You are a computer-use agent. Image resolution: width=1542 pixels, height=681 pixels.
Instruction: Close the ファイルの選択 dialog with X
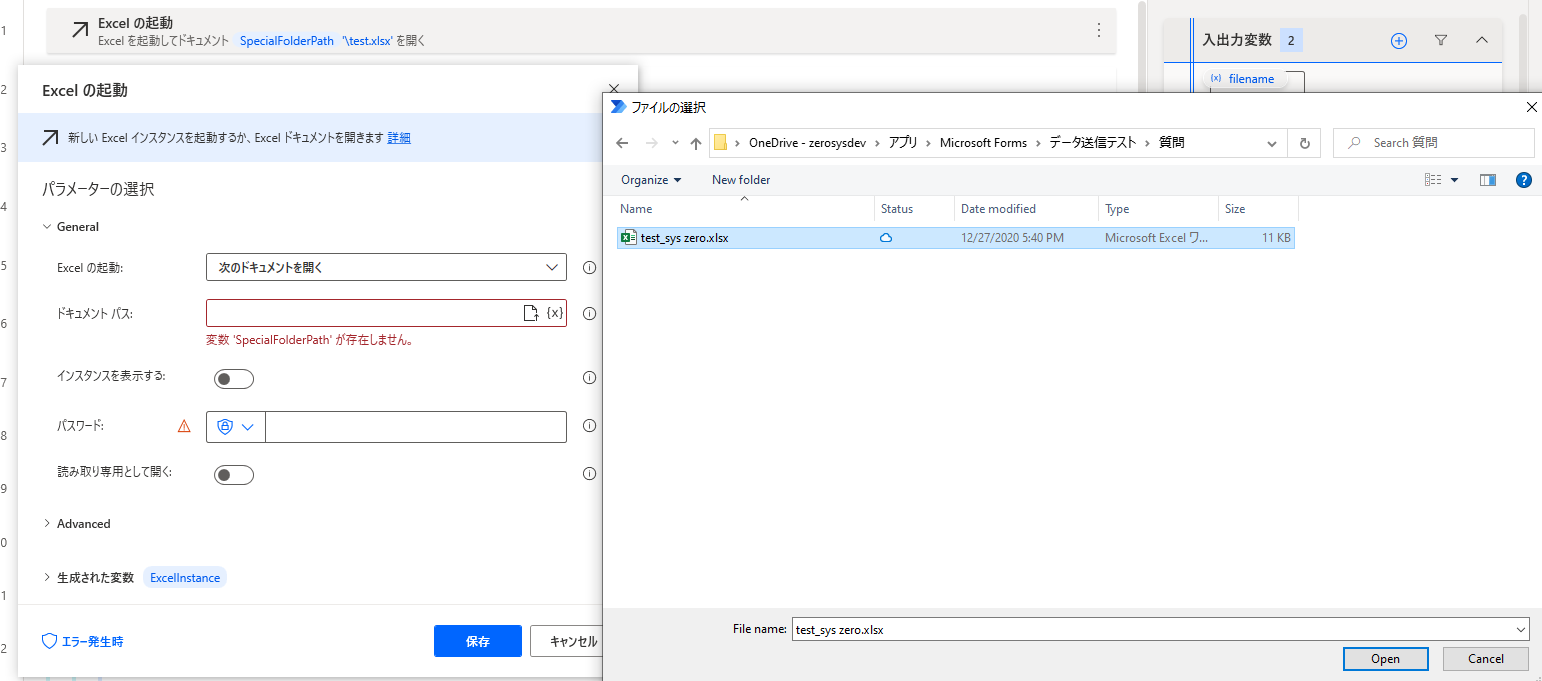point(1531,107)
